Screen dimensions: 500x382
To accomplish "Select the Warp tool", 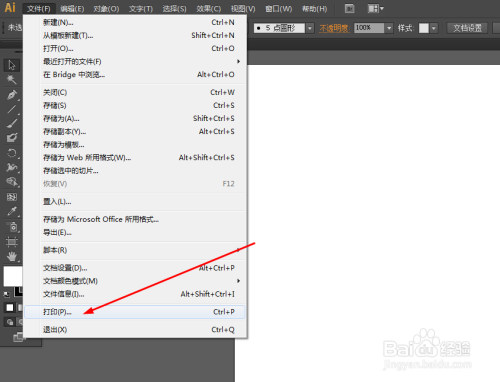I will point(12,167).
